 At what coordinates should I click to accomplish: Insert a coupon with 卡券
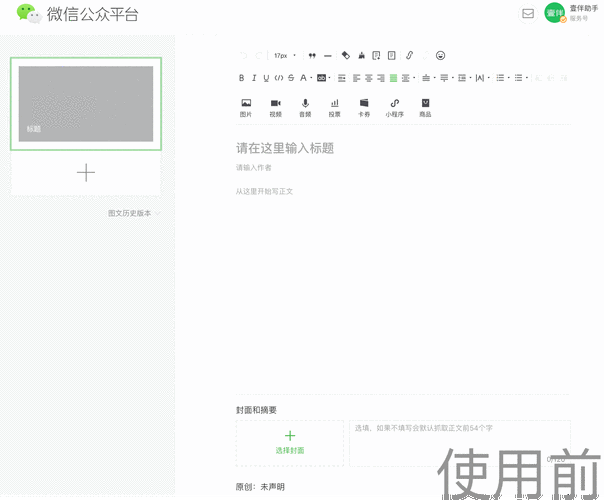pos(364,108)
